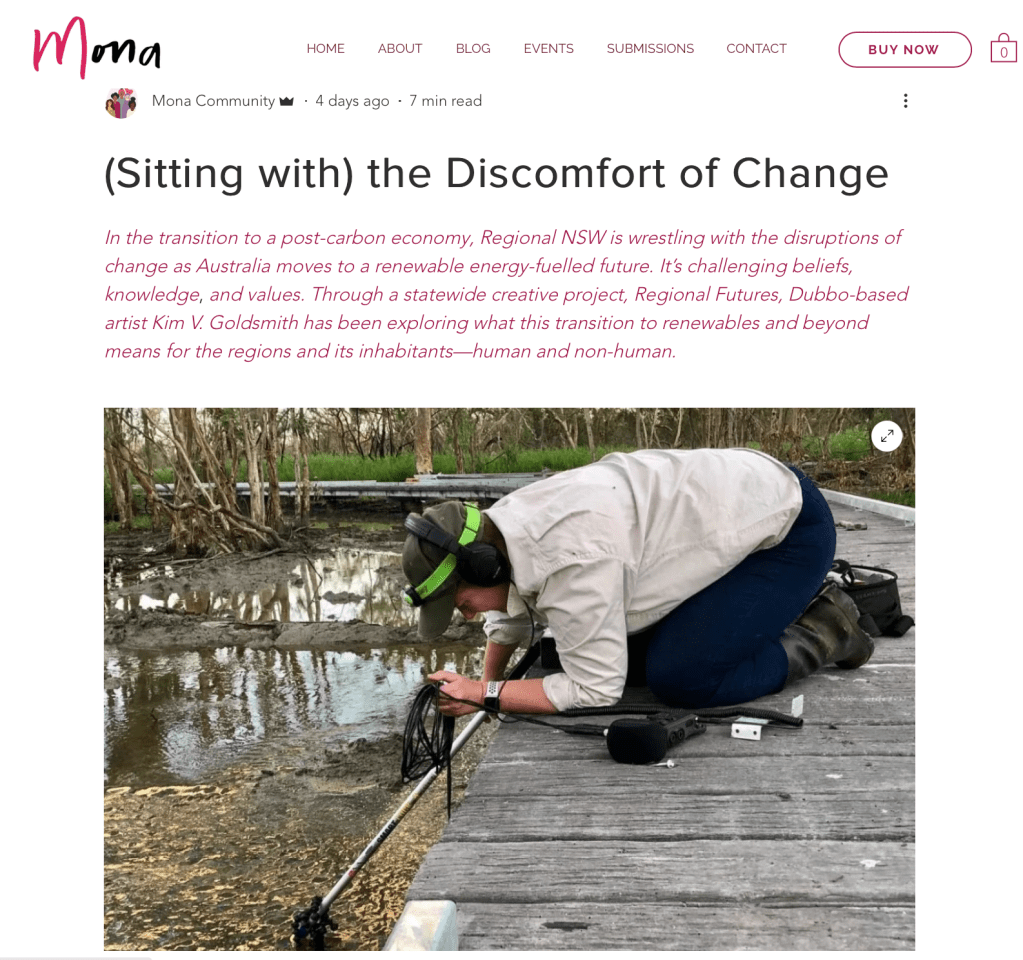1023x960 pixels.
Task: Click the '7 min read' label
Action: point(446,101)
